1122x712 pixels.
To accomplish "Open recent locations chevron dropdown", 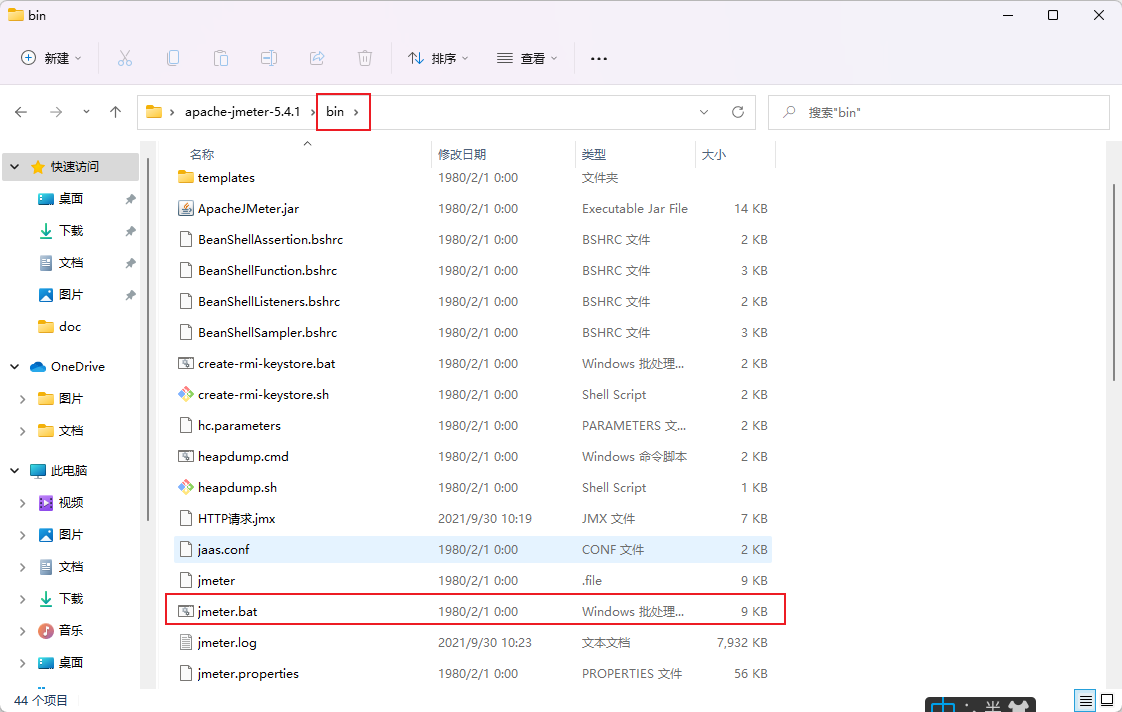I will (87, 112).
